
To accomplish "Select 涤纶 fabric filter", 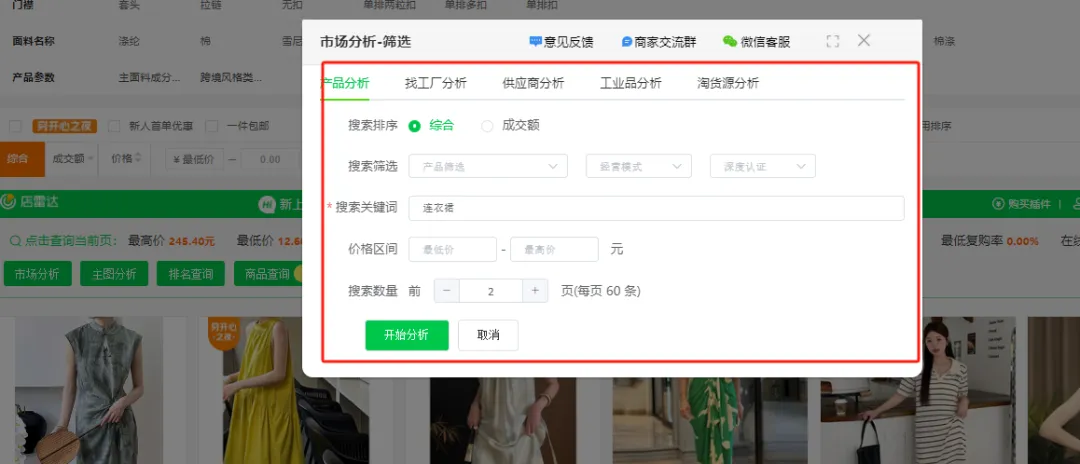I will tap(129, 41).
